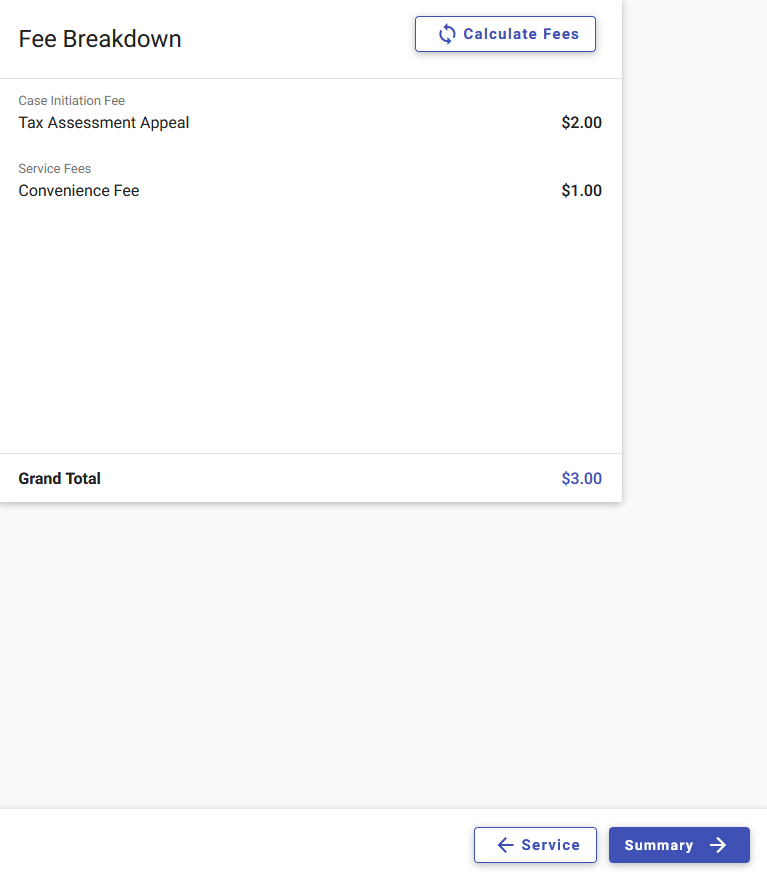Click the refresh icon on Calculate Fees
Viewport: 767px width, 882px height.
[447, 34]
